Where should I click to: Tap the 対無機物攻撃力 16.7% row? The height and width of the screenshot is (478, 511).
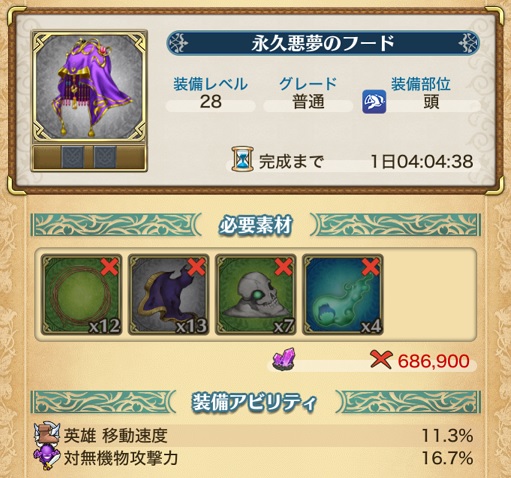click(255, 458)
